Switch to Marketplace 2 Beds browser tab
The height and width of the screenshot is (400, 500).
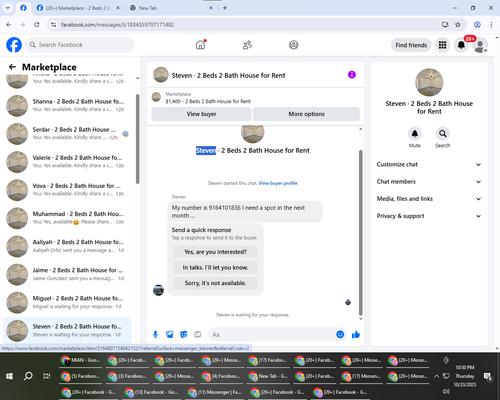point(78,8)
